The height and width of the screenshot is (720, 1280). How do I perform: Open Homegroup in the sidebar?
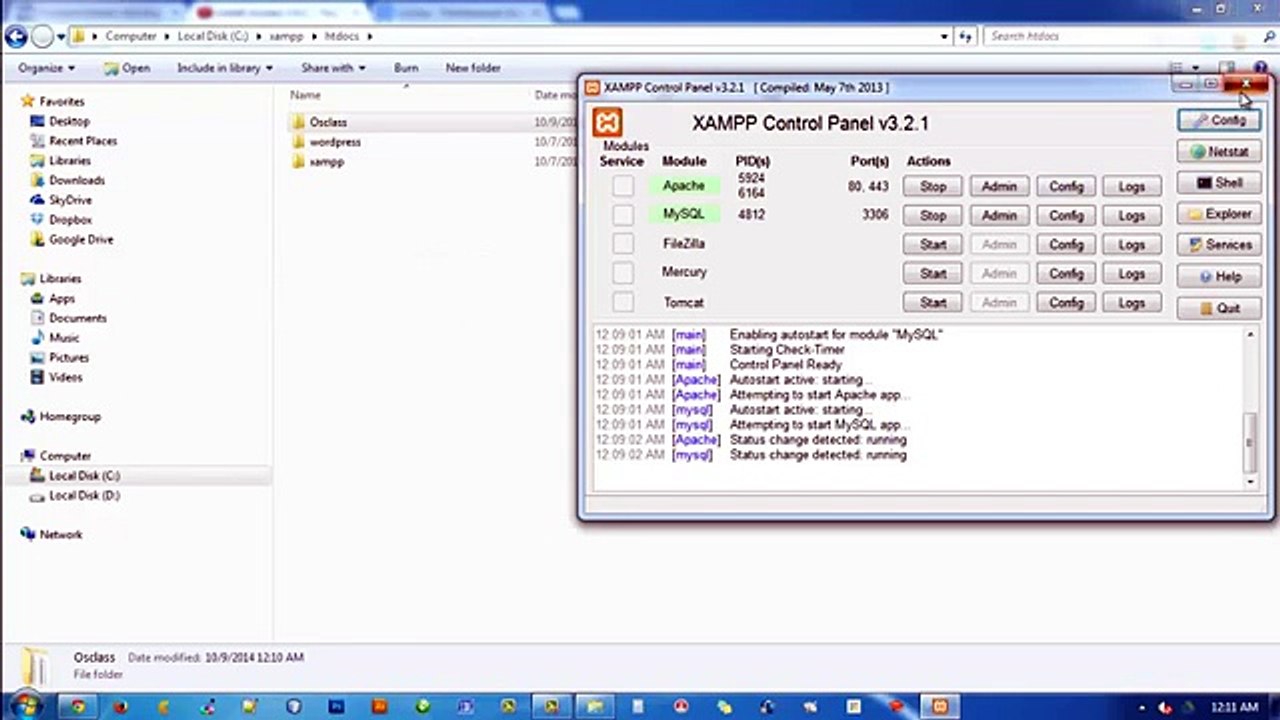[70, 417]
